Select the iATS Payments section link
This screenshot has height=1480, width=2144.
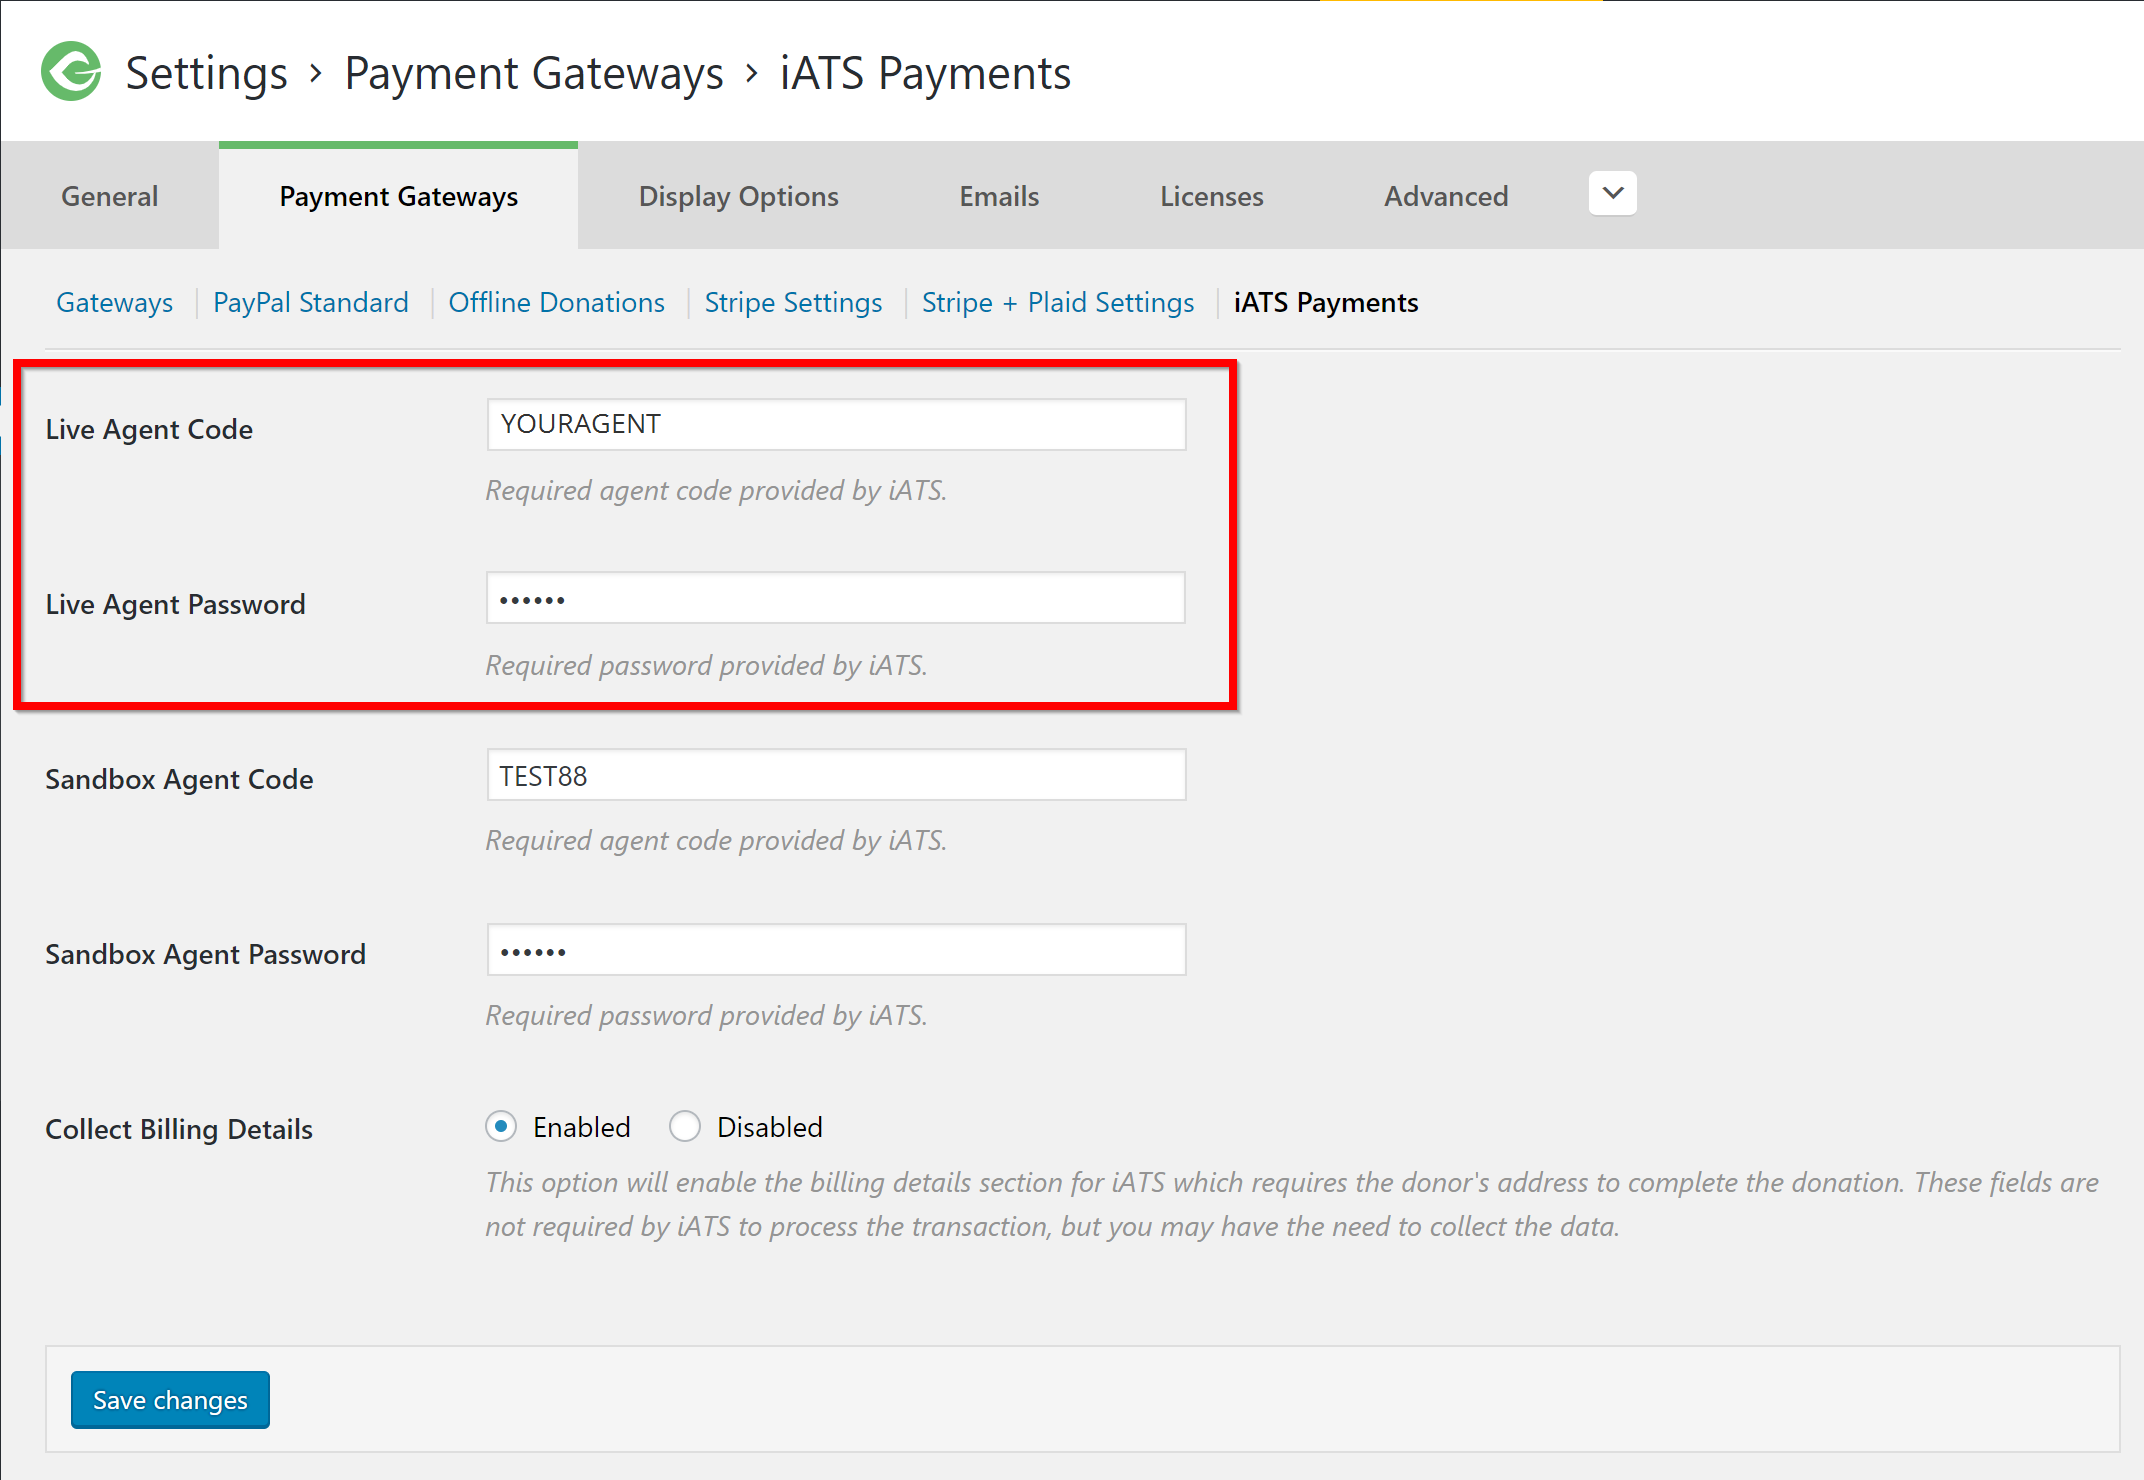pos(1326,302)
